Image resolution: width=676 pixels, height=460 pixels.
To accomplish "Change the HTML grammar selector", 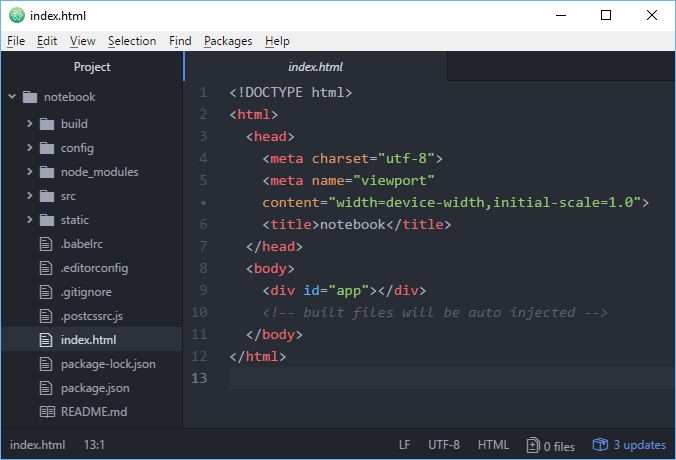I will coord(493,445).
